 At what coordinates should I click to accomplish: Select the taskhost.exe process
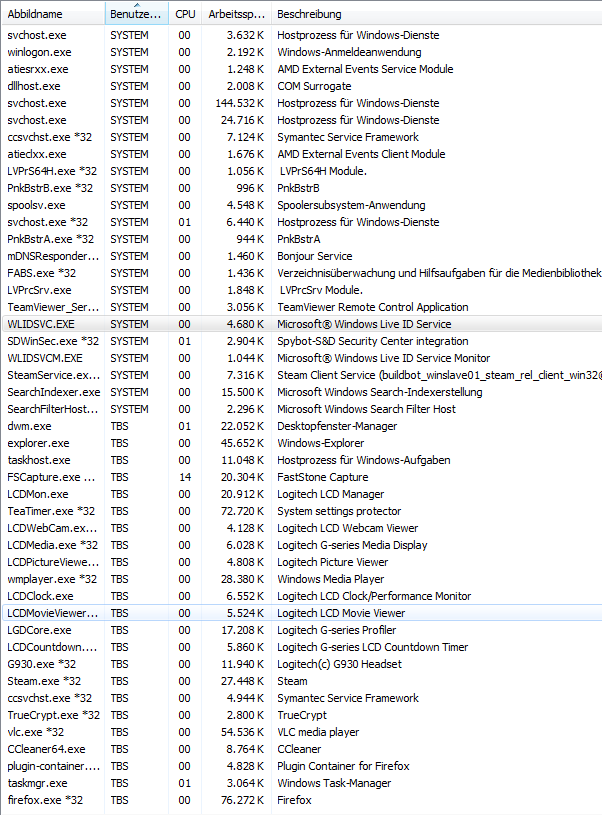coord(302,460)
